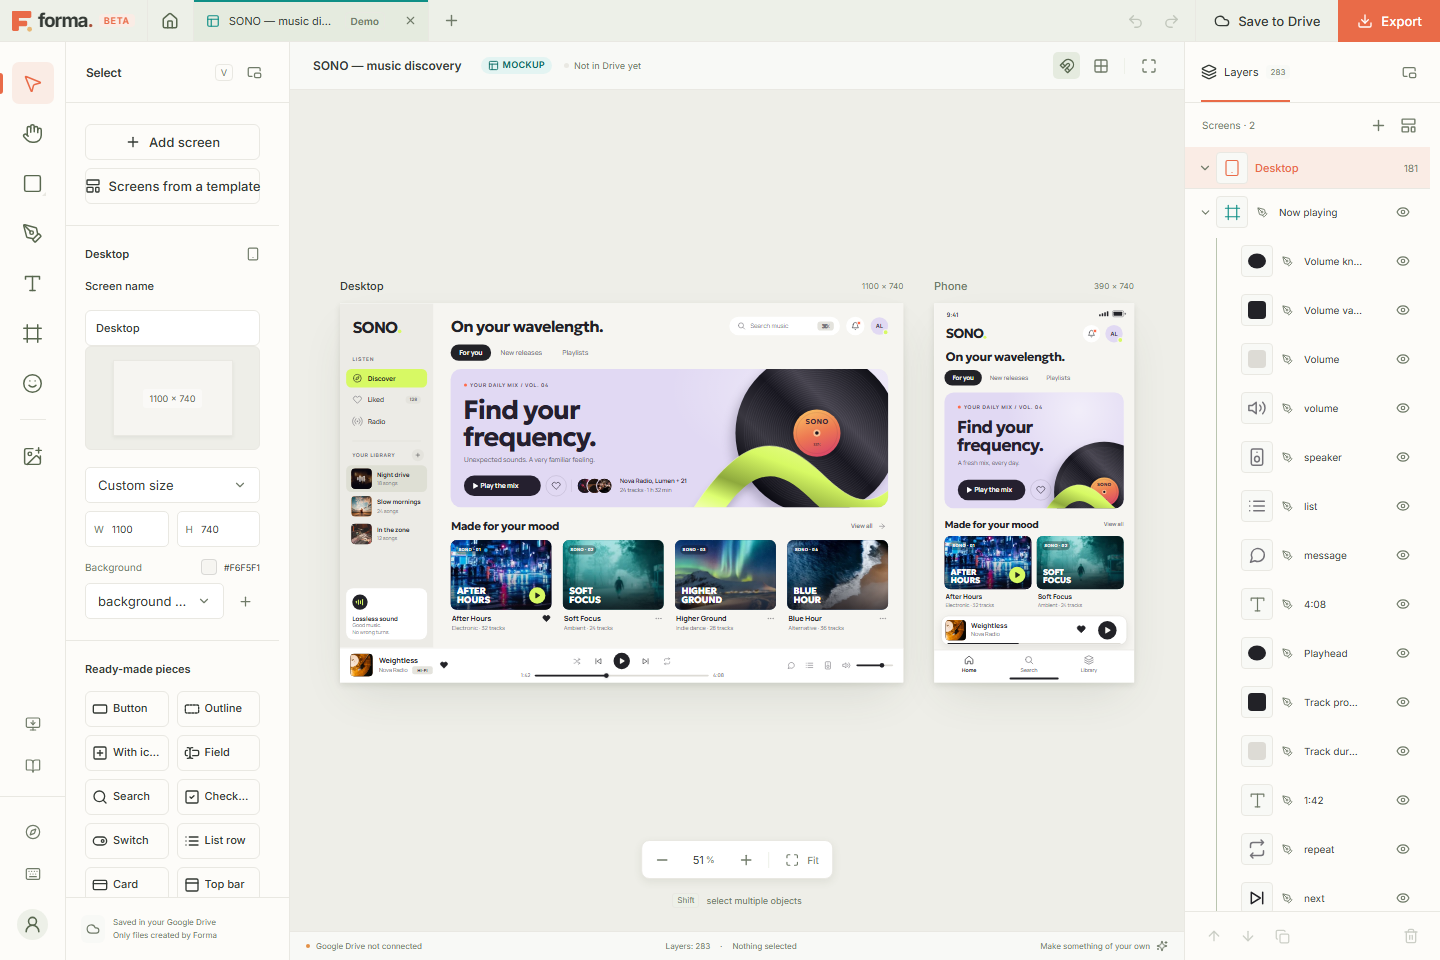Toggle visibility of speaker layer
This screenshot has width=1440, height=960.
[x=1403, y=457]
